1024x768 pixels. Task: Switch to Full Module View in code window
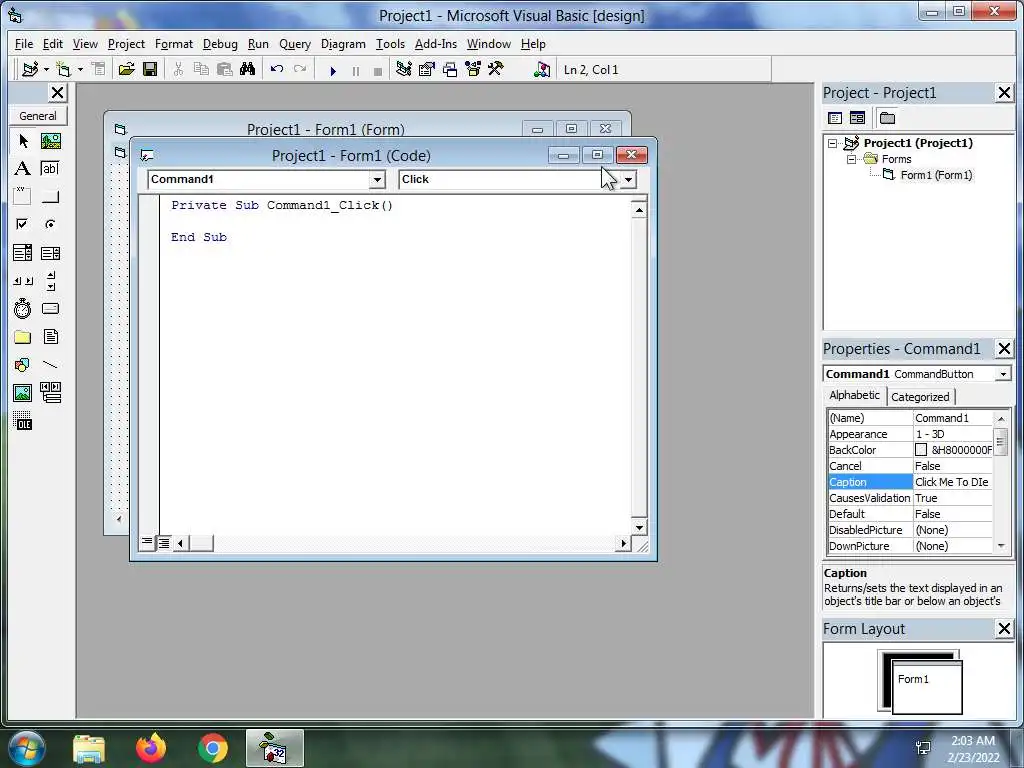click(164, 543)
